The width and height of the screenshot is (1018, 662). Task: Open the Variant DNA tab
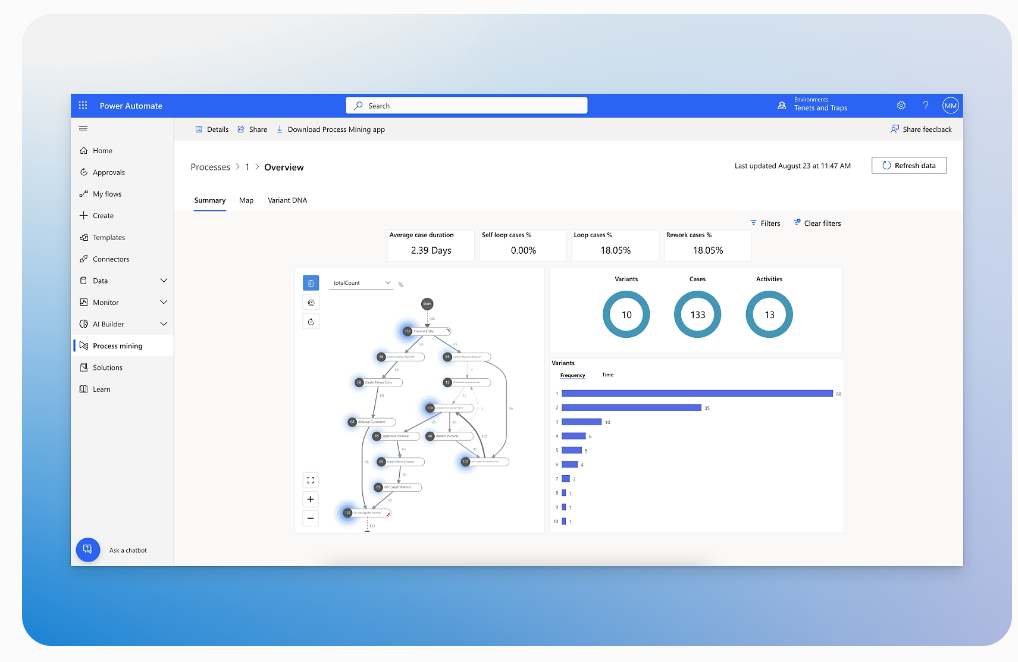tap(288, 200)
